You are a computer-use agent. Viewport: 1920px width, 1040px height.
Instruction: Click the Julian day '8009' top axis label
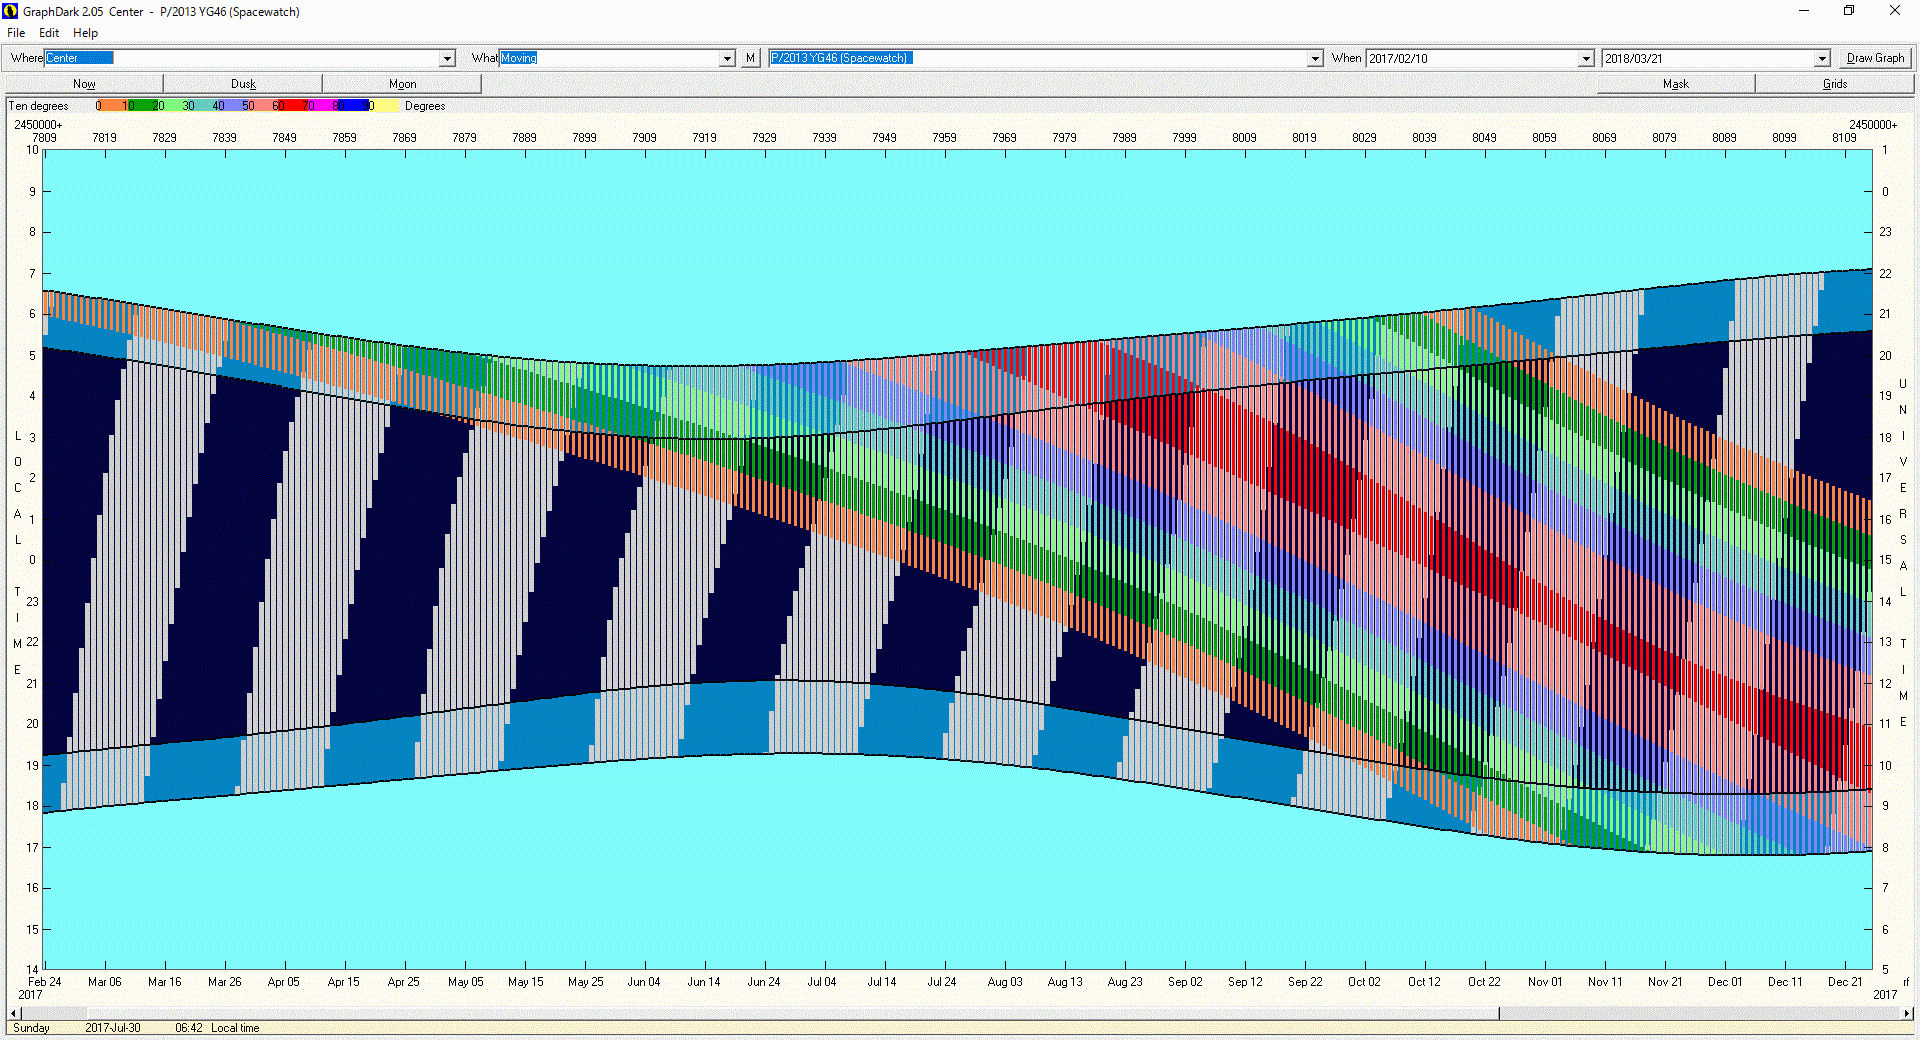1244,138
